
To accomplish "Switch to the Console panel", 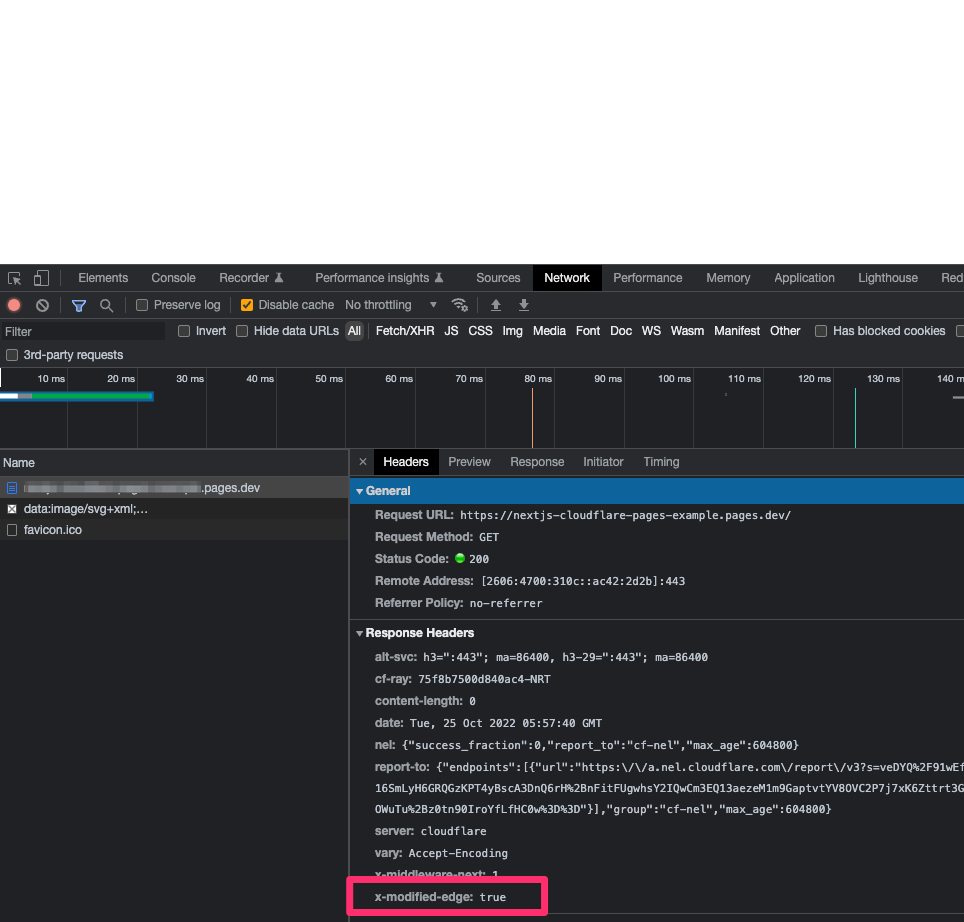I will click(x=173, y=278).
